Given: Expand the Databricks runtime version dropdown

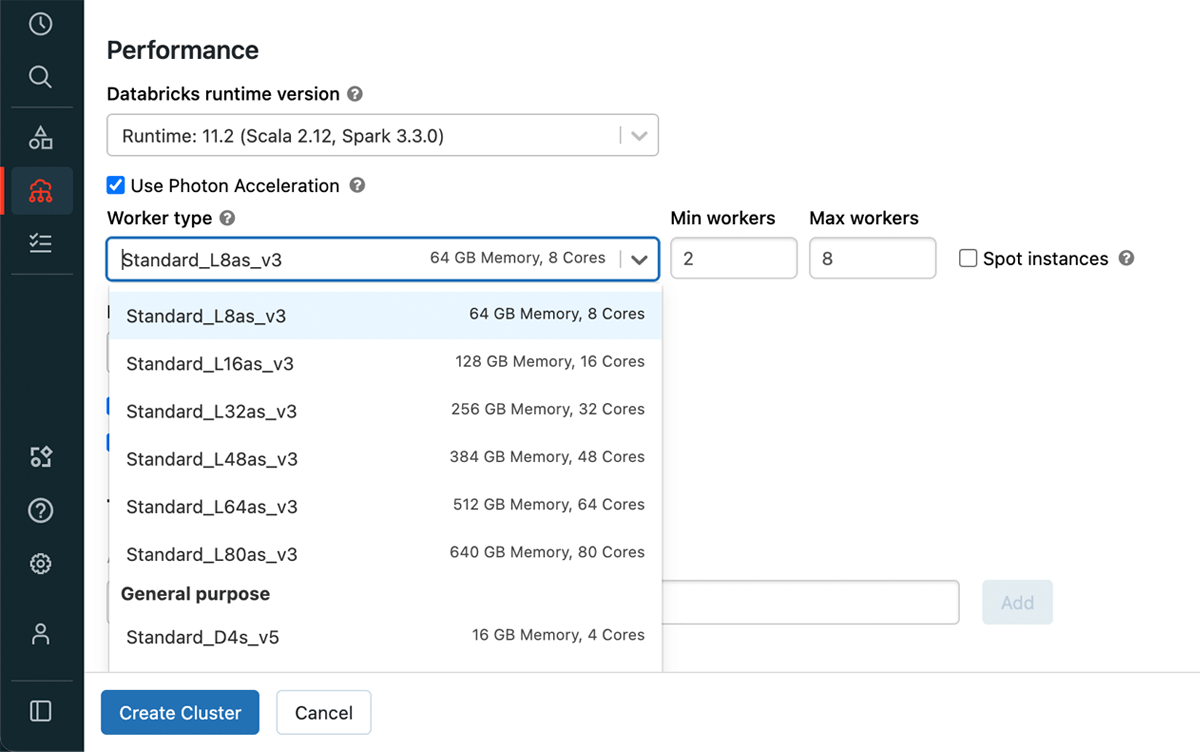Looking at the screenshot, I should (639, 135).
